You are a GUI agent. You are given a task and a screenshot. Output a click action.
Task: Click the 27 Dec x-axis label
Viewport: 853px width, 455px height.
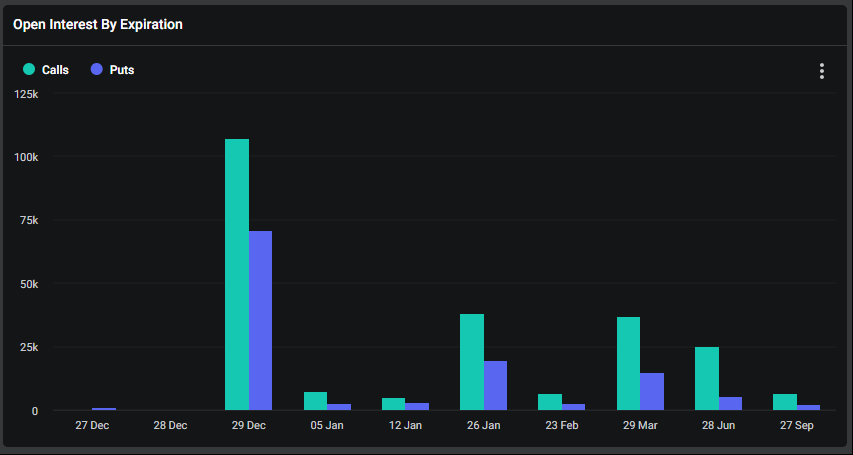coord(92,426)
